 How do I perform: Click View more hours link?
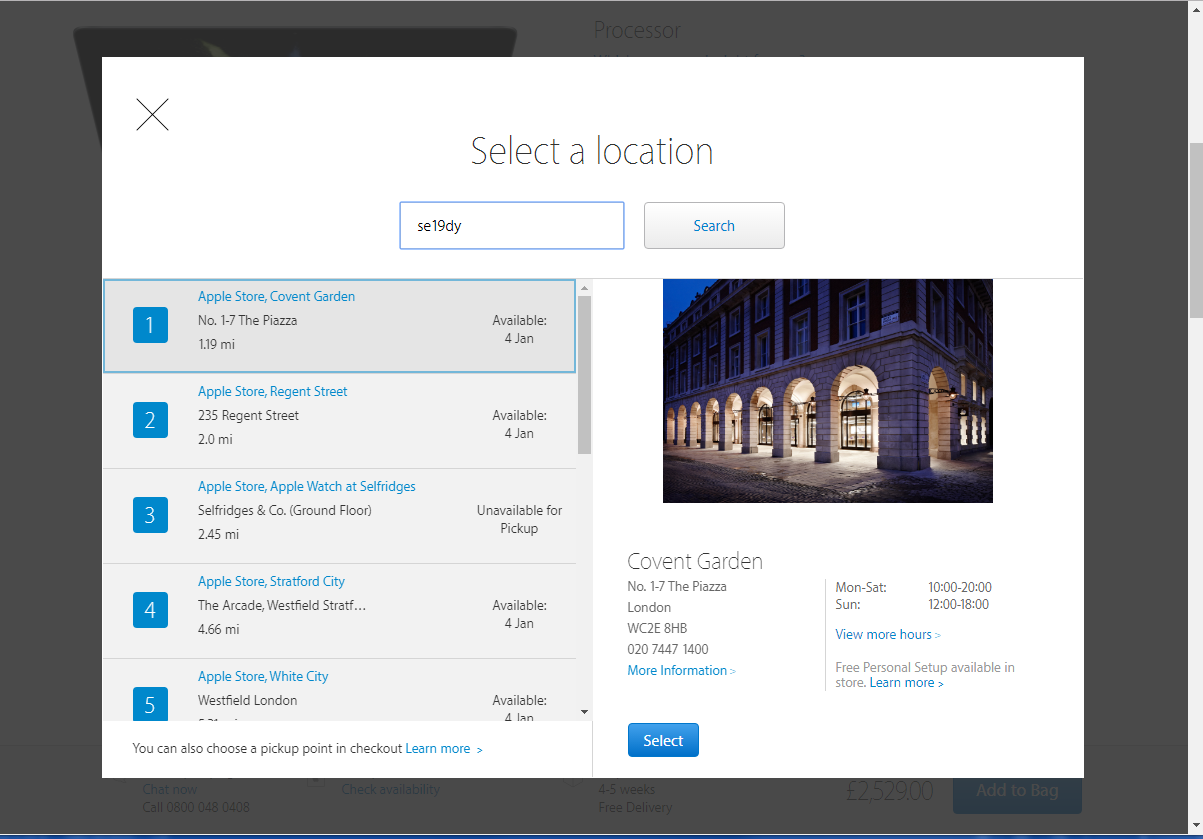click(x=888, y=634)
